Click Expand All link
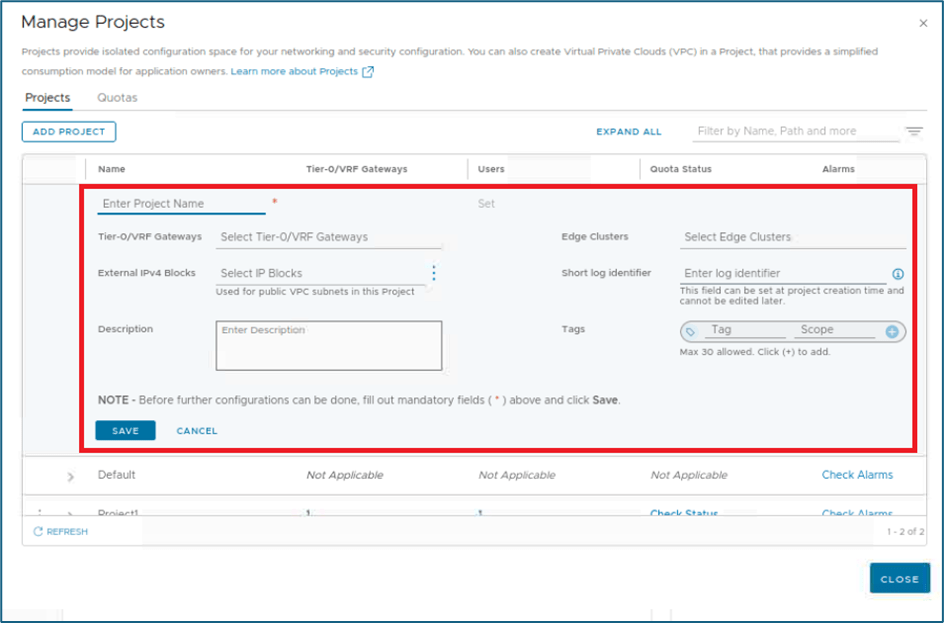 (628, 132)
